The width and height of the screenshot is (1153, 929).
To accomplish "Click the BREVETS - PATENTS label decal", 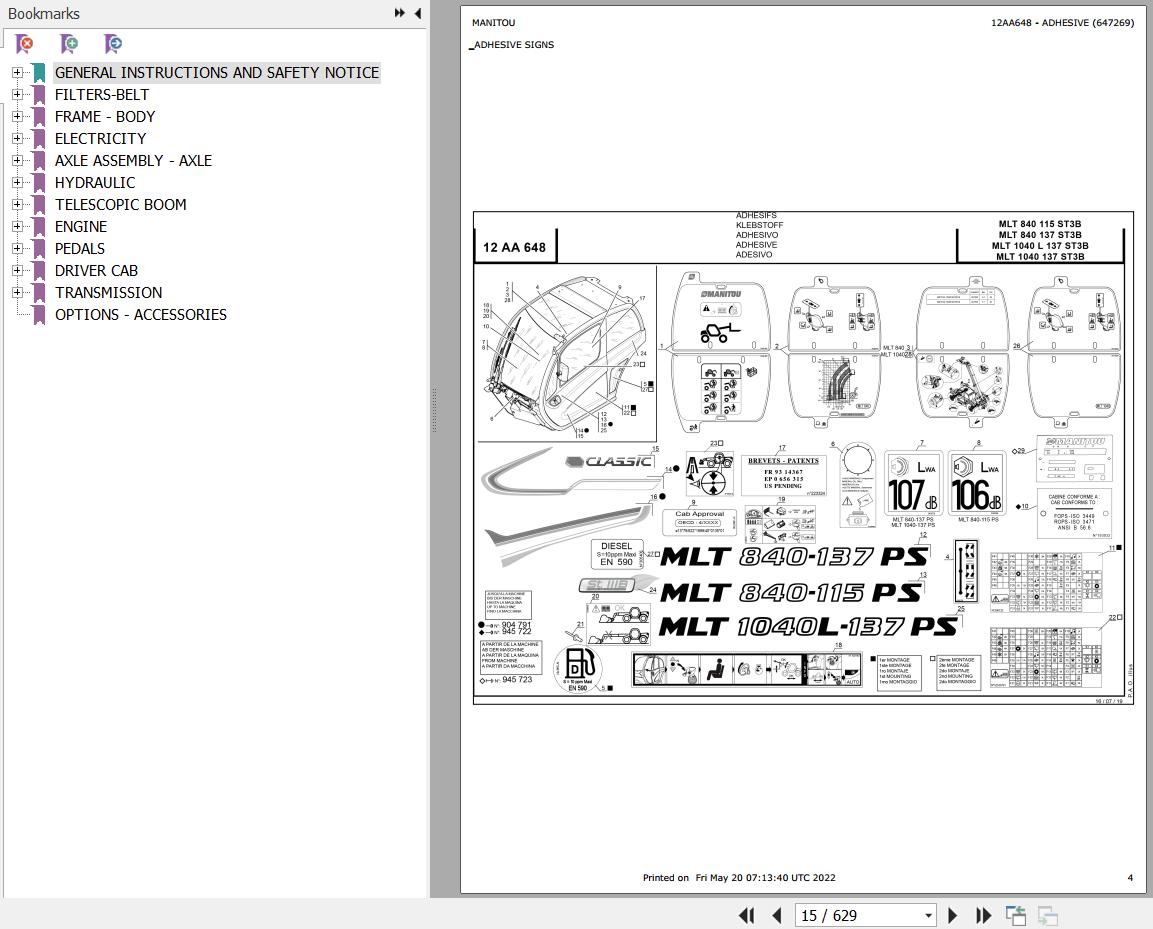I will (x=783, y=475).
